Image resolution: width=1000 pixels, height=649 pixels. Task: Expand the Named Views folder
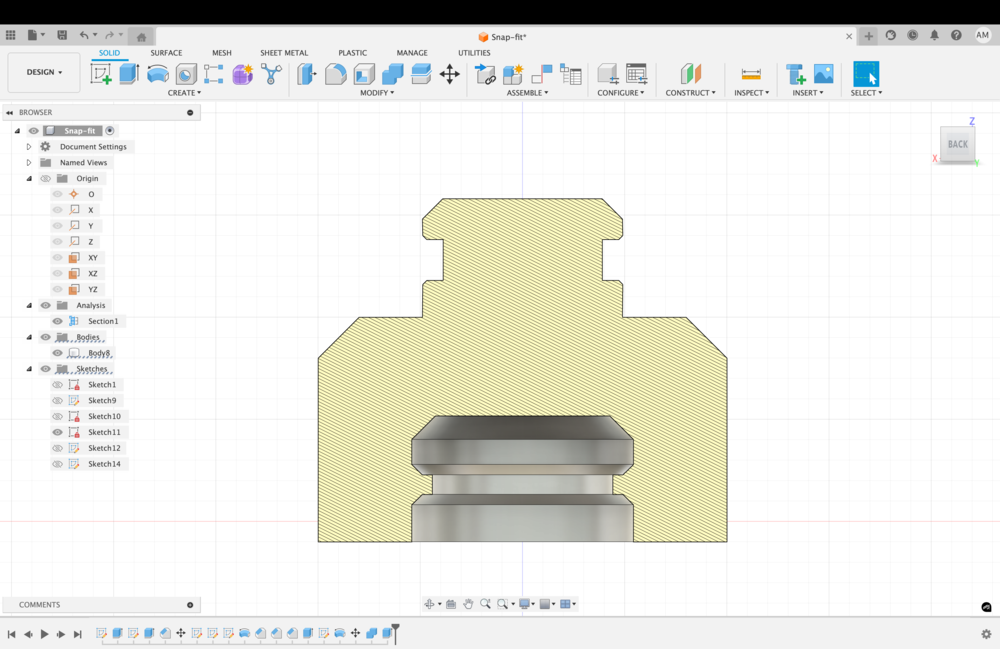(29, 163)
